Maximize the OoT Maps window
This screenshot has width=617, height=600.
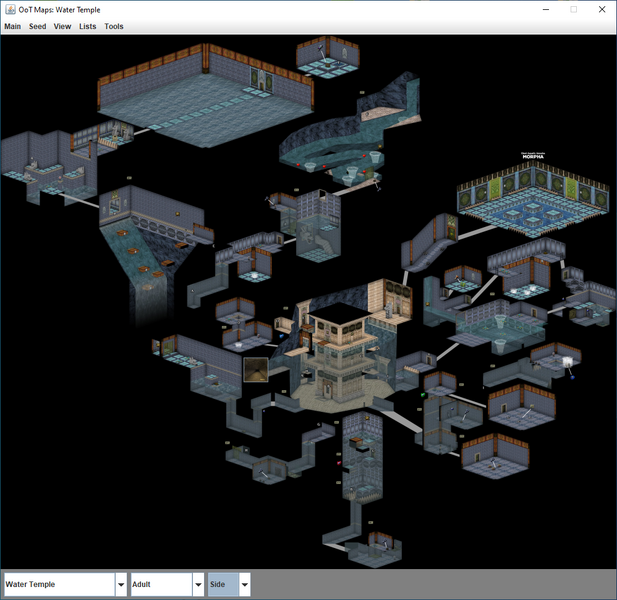pos(573,10)
